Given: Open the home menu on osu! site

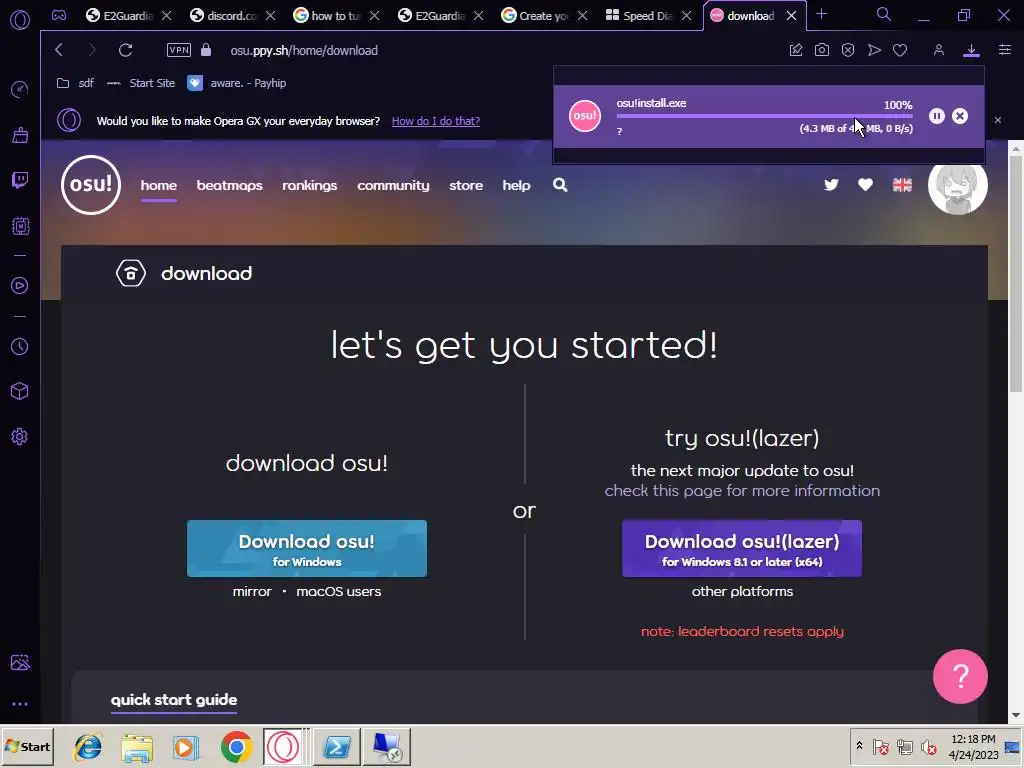Looking at the screenshot, I should (159, 185).
